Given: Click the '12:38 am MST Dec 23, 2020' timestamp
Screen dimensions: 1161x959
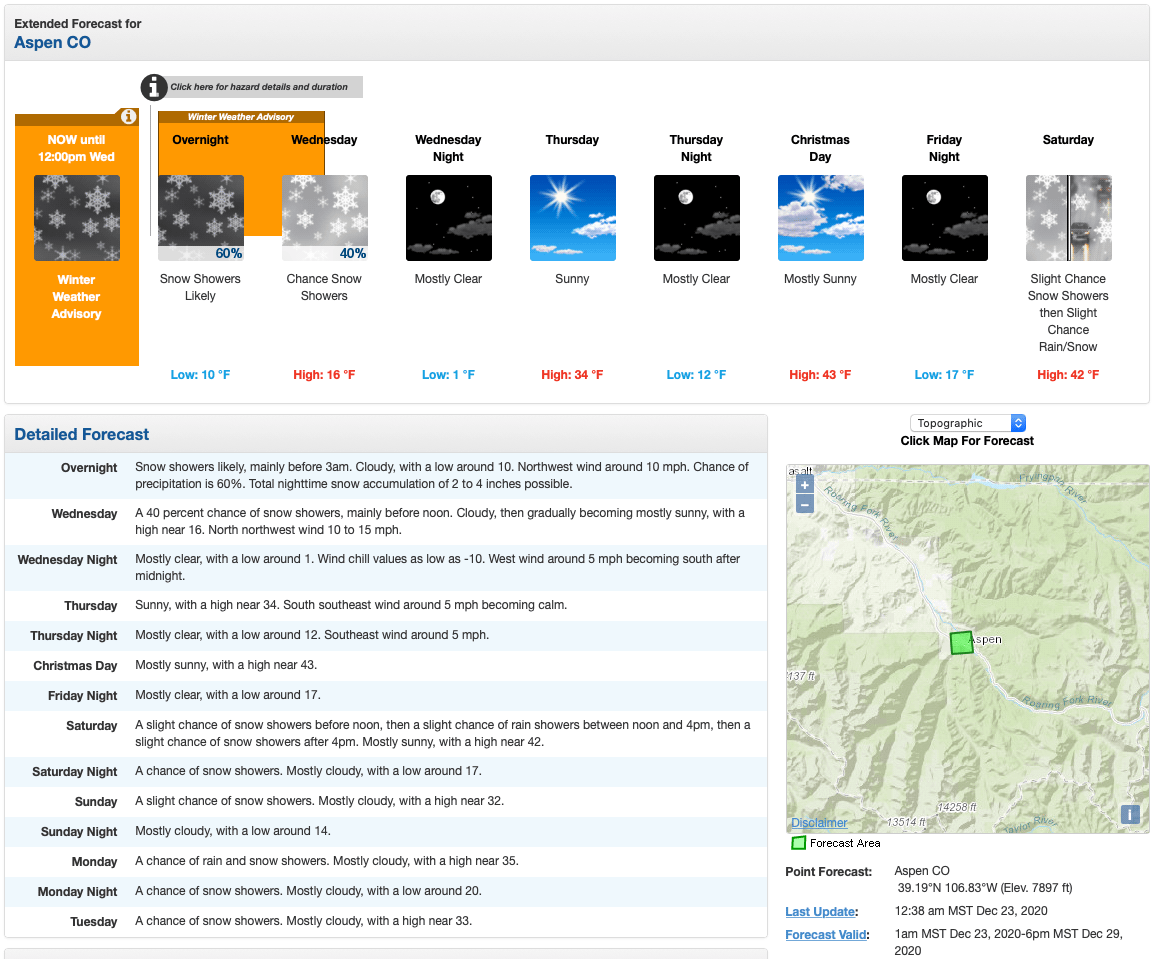Looking at the screenshot, I should tap(971, 911).
